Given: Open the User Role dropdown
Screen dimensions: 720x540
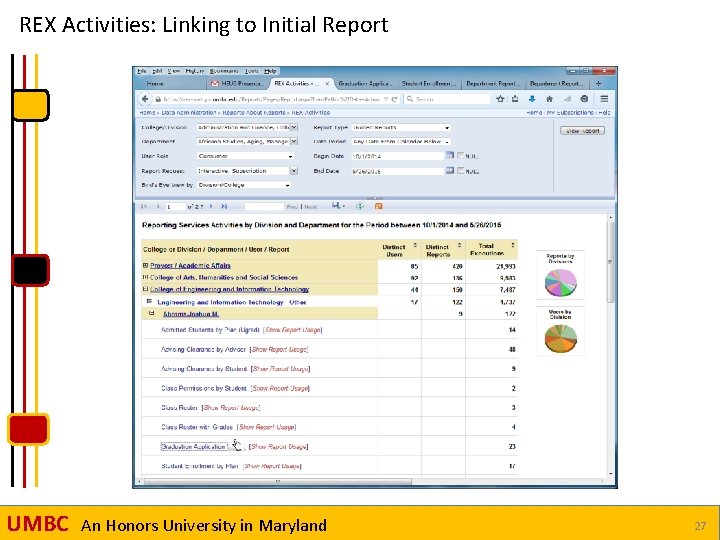Looking at the screenshot, I should click(245, 156).
